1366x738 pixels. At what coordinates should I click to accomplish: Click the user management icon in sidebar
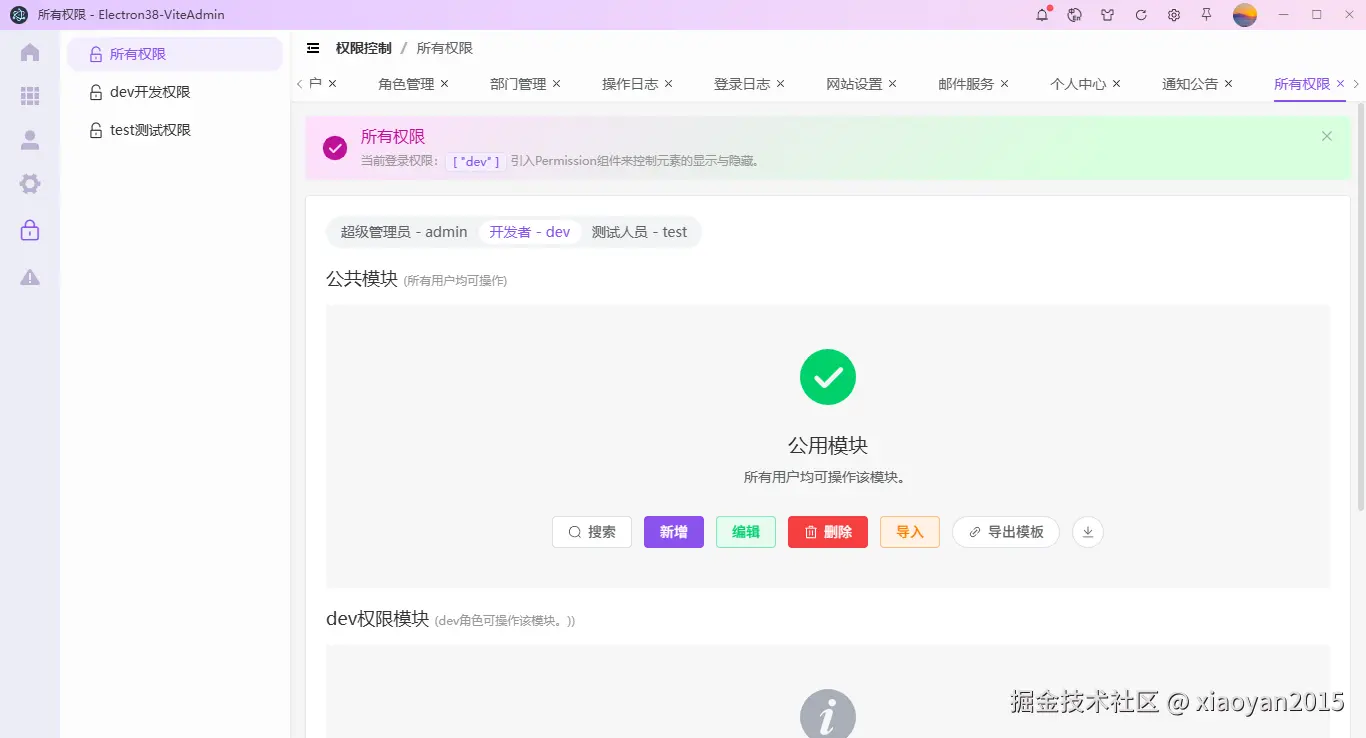tap(30, 139)
